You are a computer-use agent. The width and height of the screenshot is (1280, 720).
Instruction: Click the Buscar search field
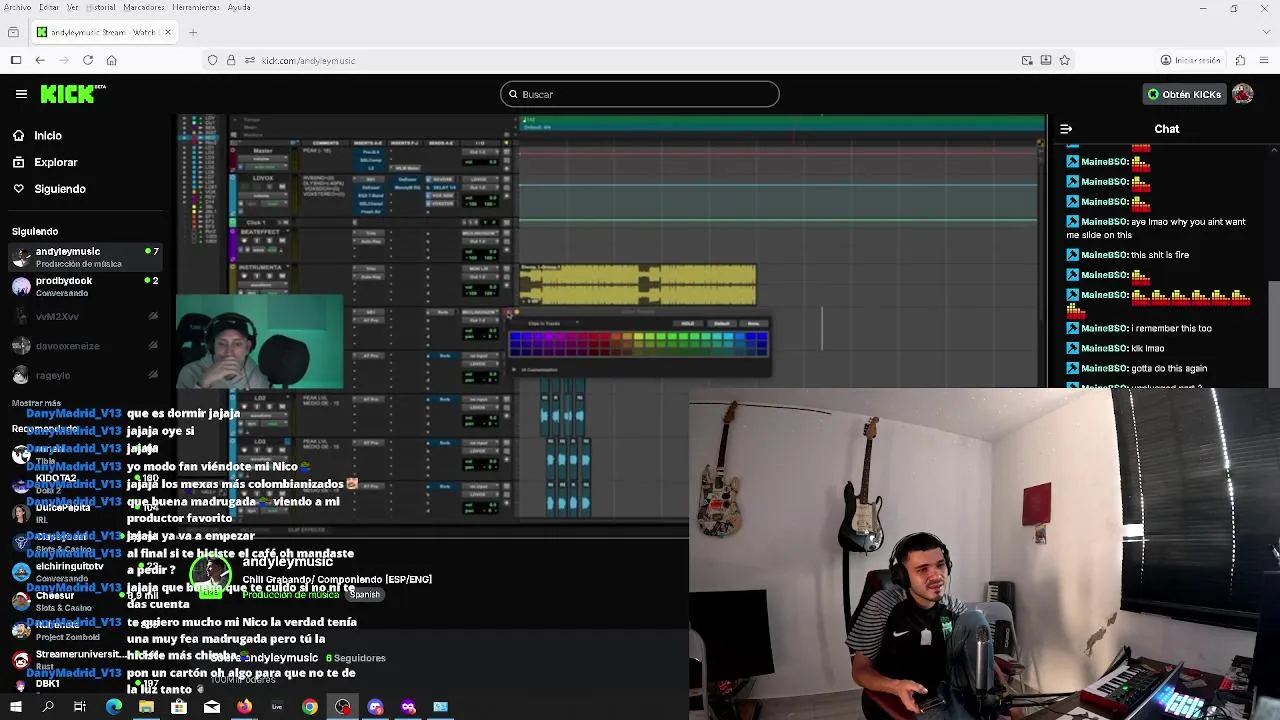pyautogui.click(x=640, y=94)
